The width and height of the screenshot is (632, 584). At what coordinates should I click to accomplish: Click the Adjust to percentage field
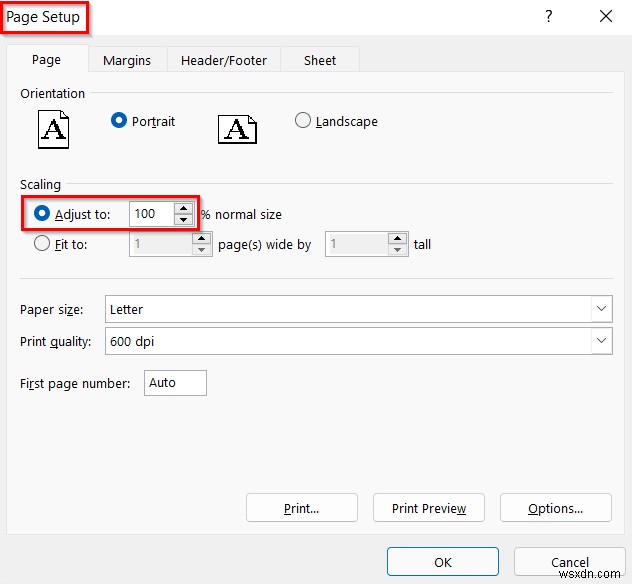[x=152, y=214]
